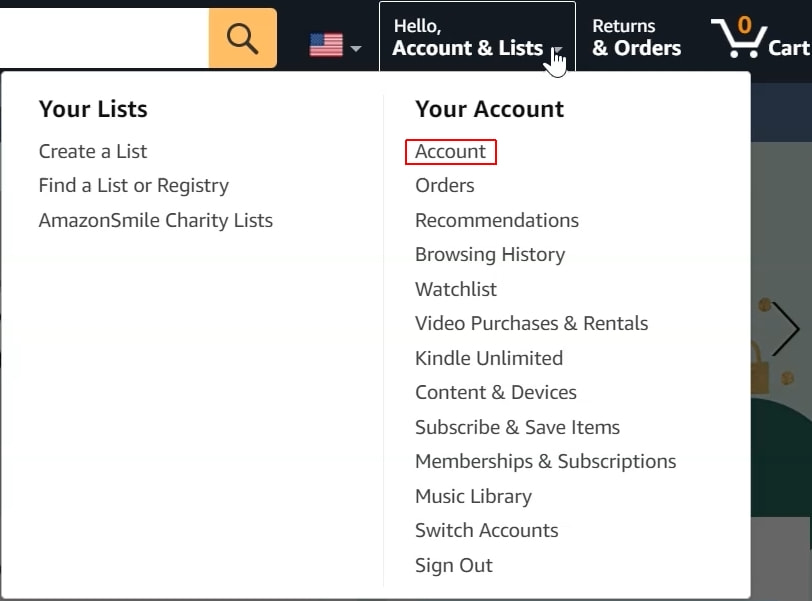Open your Watchlist
The height and width of the screenshot is (601, 812).
click(x=456, y=289)
